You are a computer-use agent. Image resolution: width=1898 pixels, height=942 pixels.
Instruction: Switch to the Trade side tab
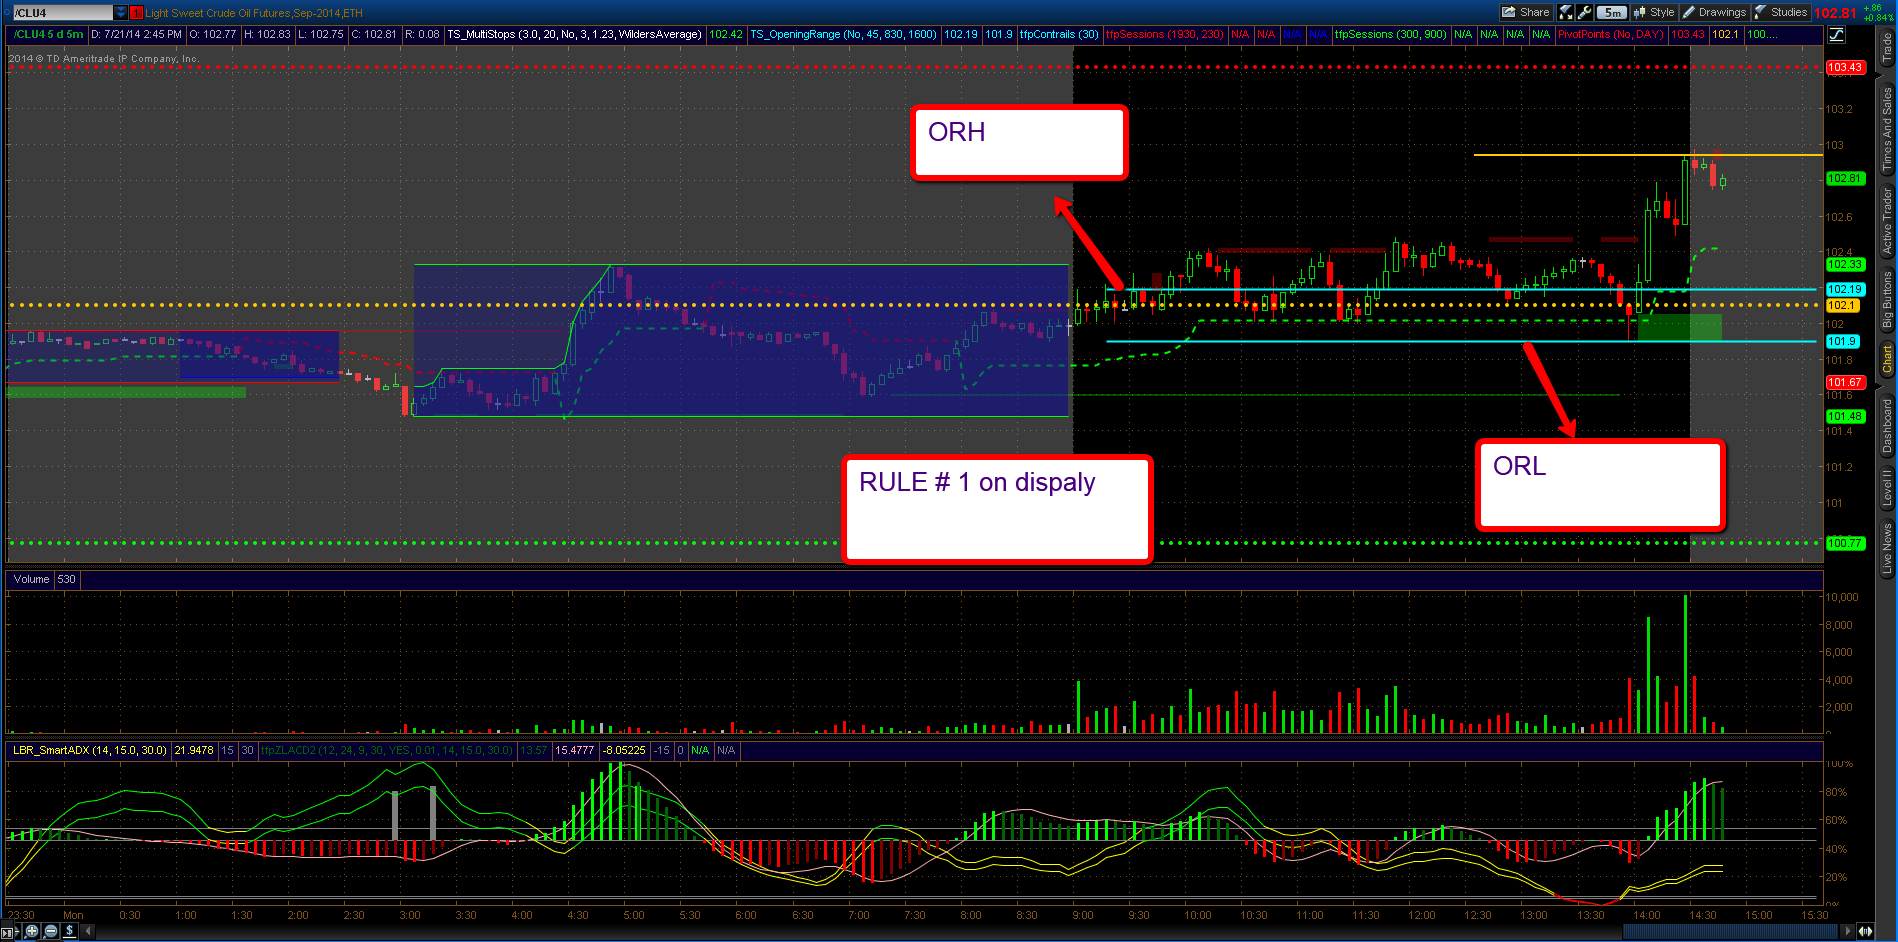tap(1887, 49)
